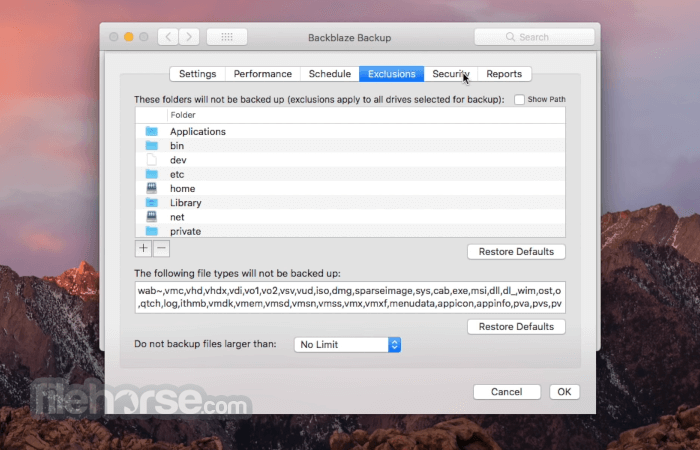700x450 pixels.
Task: Remove selected exclusion with minus button
Action: tap(161, 248)
